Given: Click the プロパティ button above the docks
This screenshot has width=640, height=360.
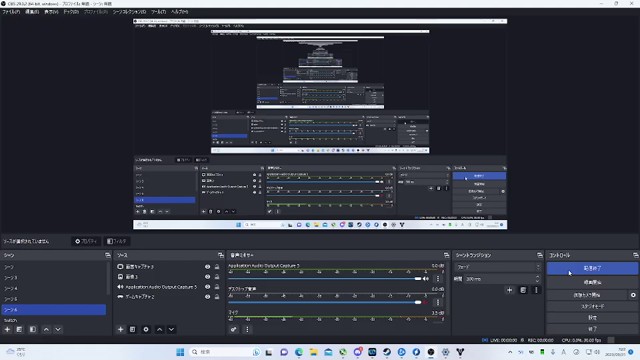Looking at the screenshot, I should tap(86, 241).
